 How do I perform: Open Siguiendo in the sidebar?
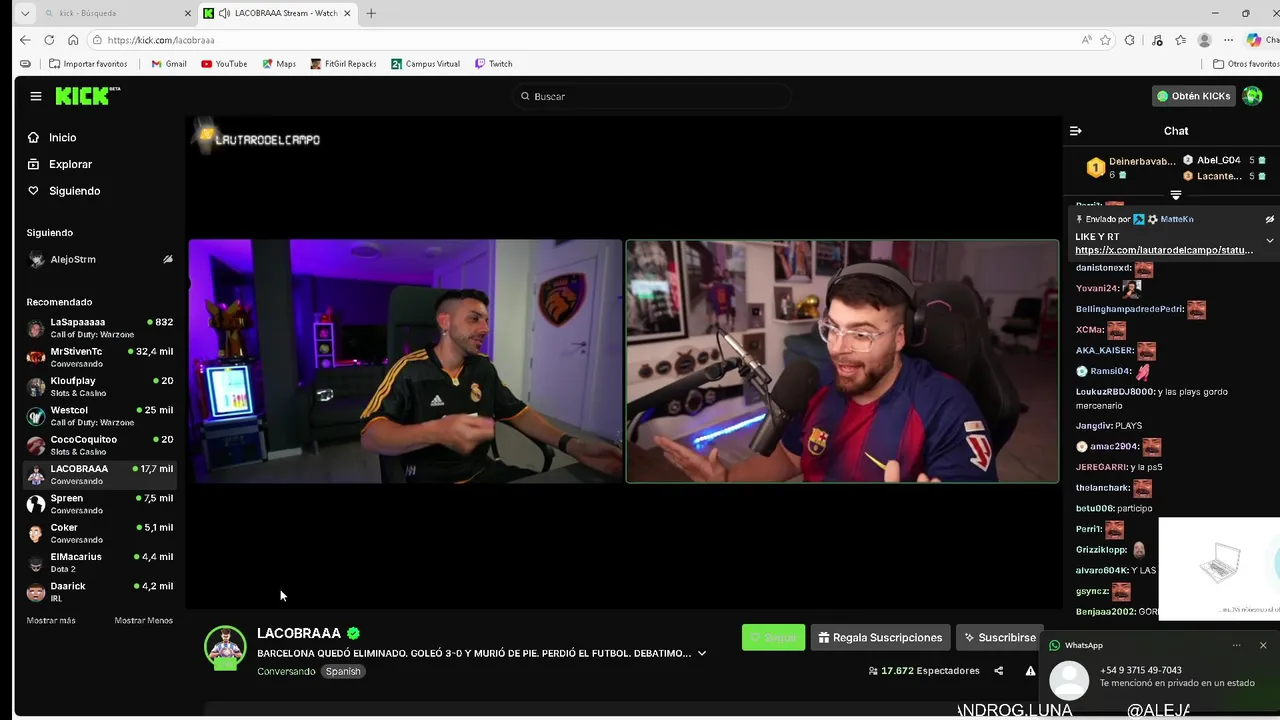click(x=74, y=191)
